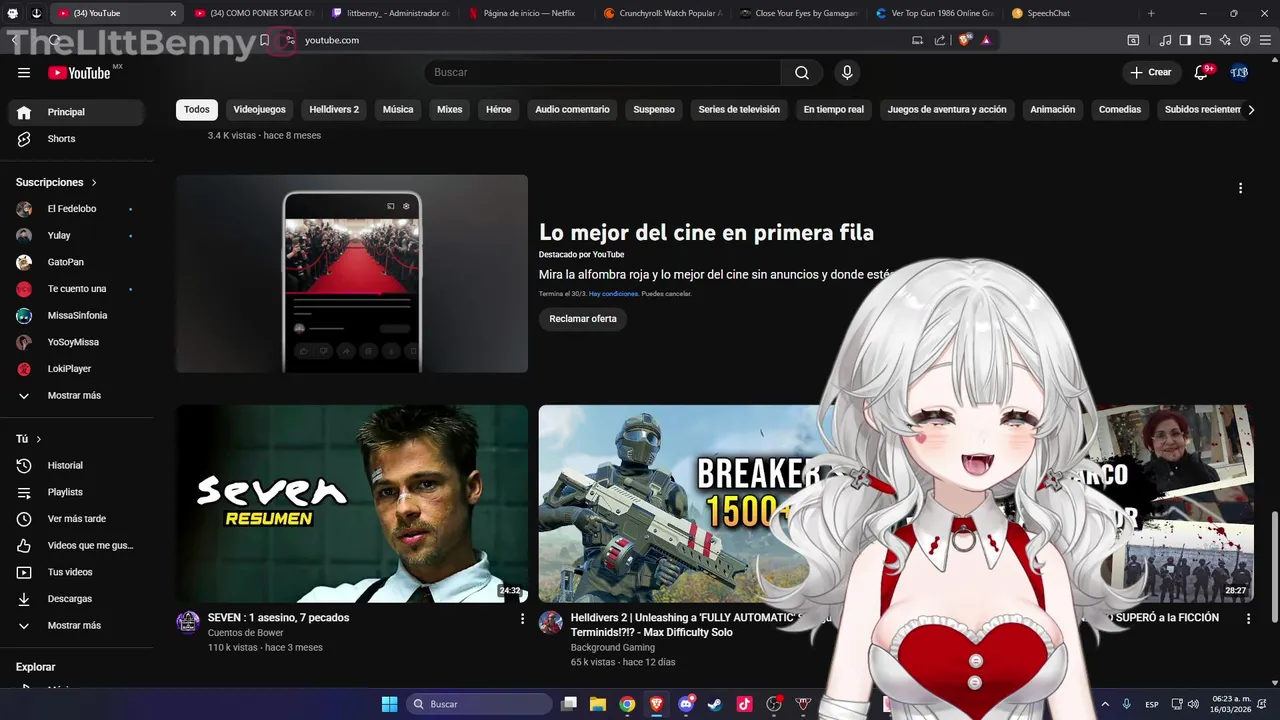The width and height of the screenshot is (1280, 720).
Task: Click the YouTube search input field
Action: pos(603,72)
